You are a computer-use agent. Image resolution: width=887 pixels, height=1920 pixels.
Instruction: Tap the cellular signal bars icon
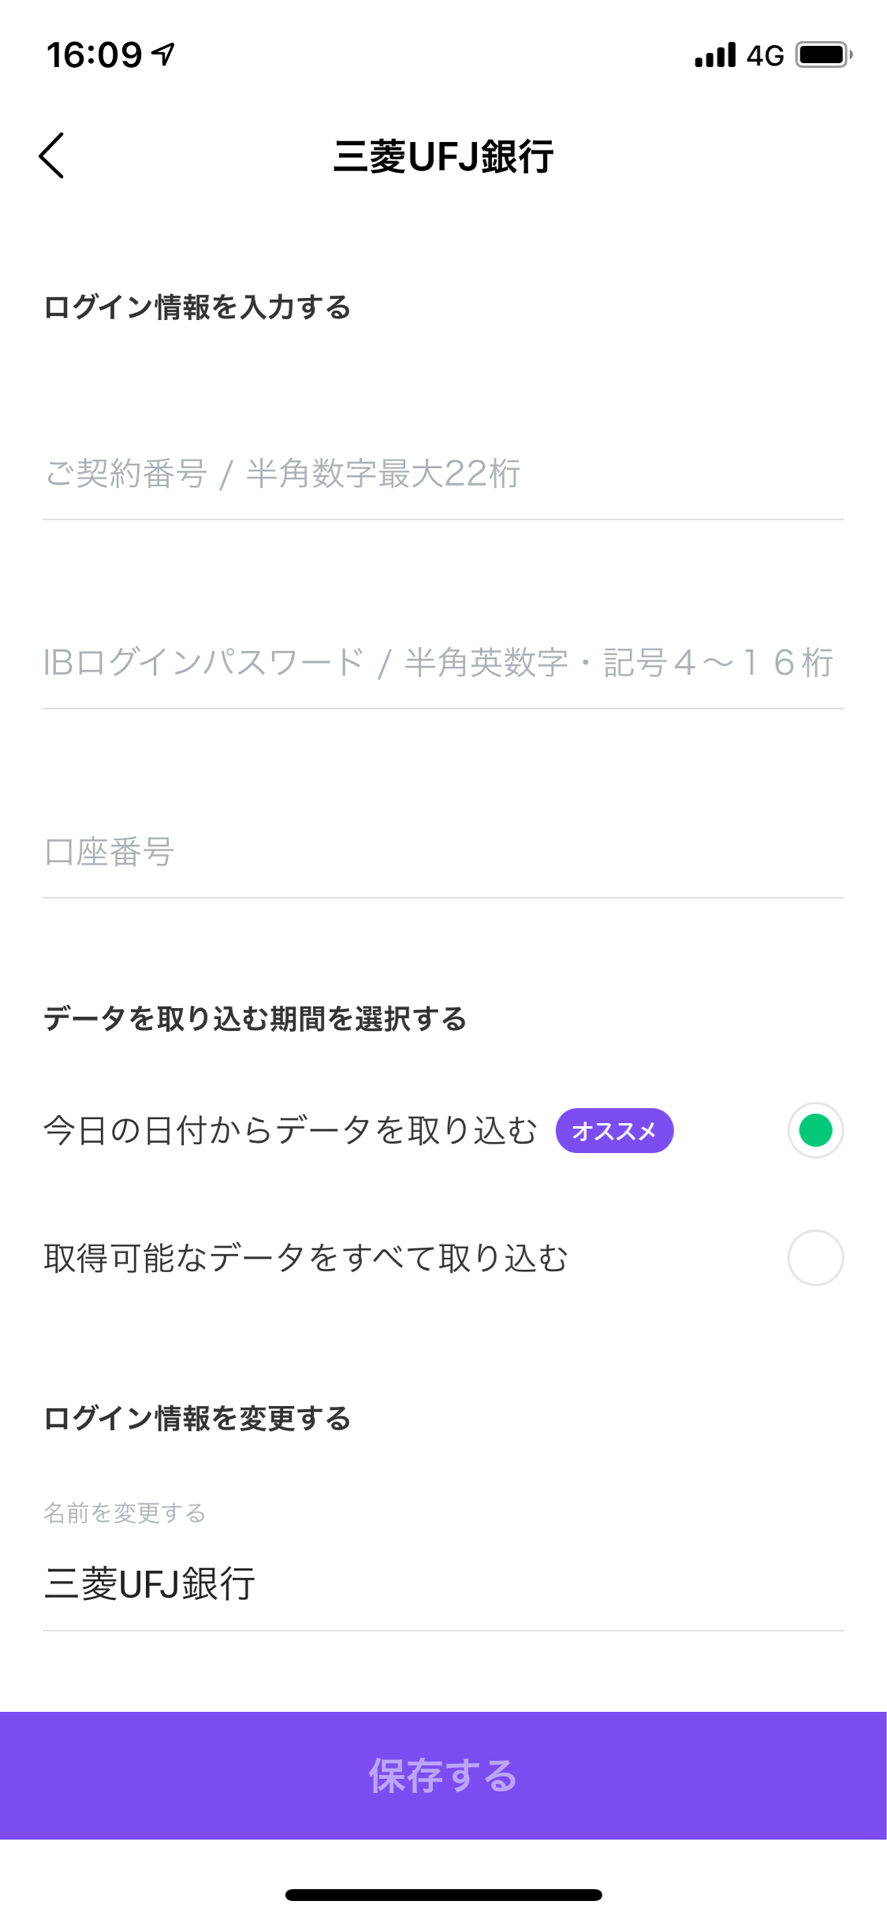pos(714,55)
